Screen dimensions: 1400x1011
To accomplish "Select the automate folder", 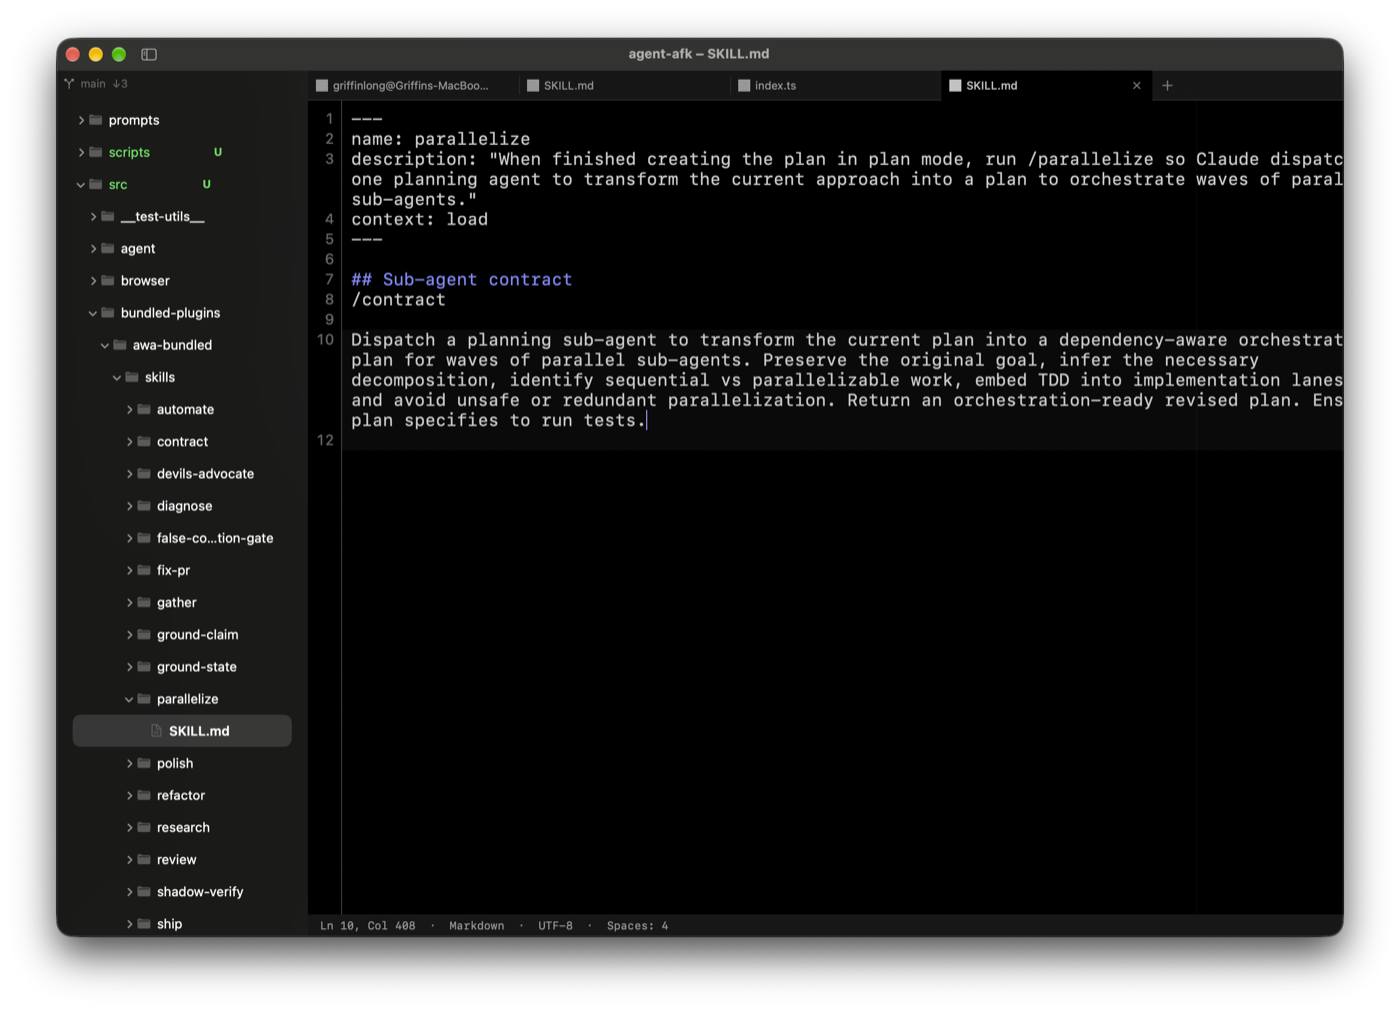I will click(x=182, y=409).
